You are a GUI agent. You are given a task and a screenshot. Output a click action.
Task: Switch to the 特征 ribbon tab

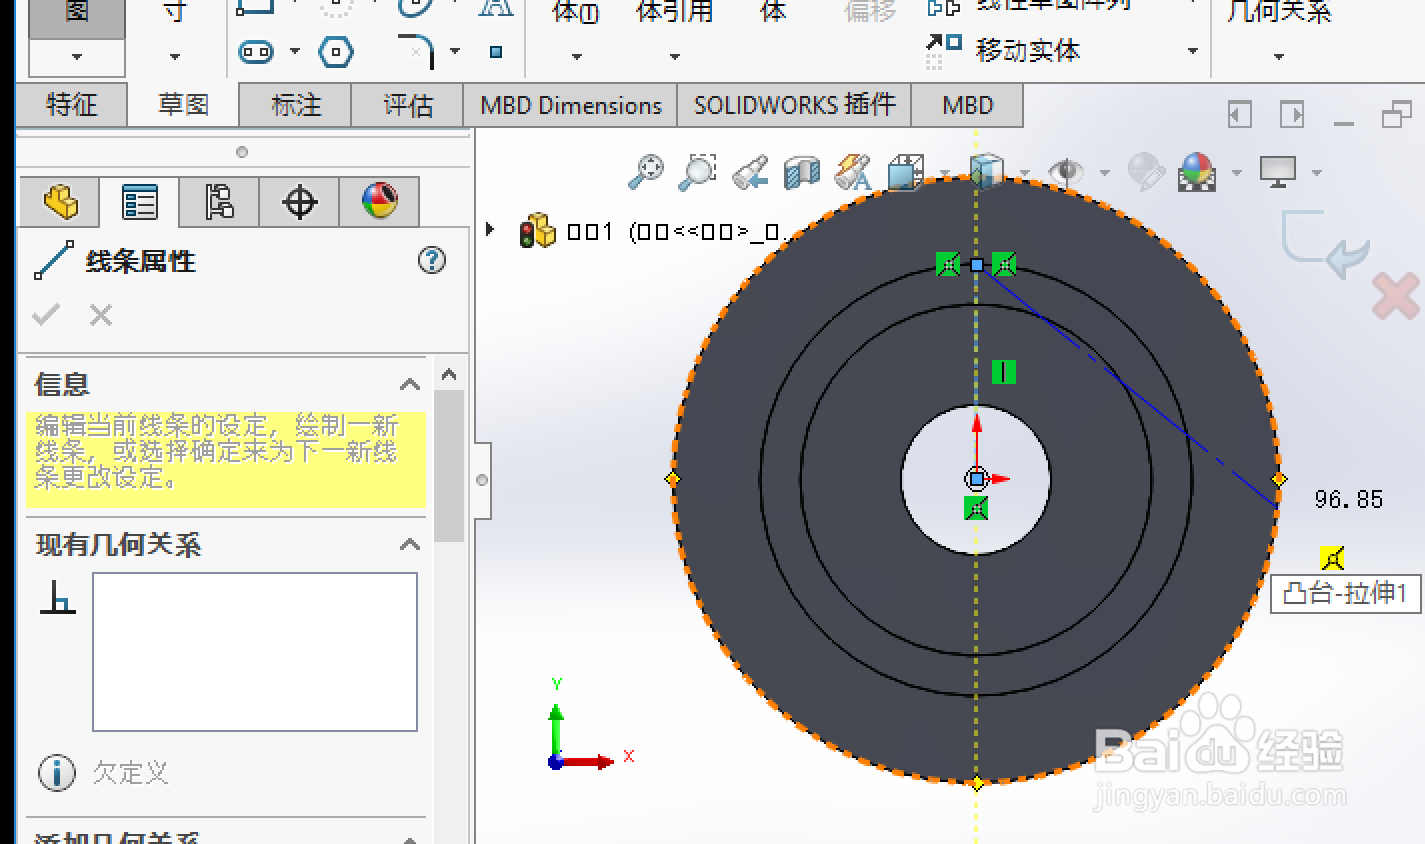click(x=71, y=104)
